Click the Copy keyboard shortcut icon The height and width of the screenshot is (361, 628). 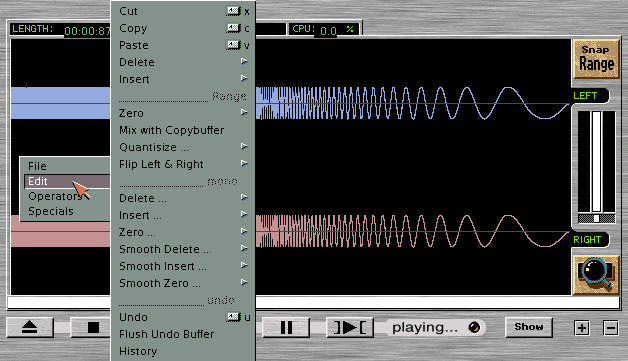(x=233, y=28)
